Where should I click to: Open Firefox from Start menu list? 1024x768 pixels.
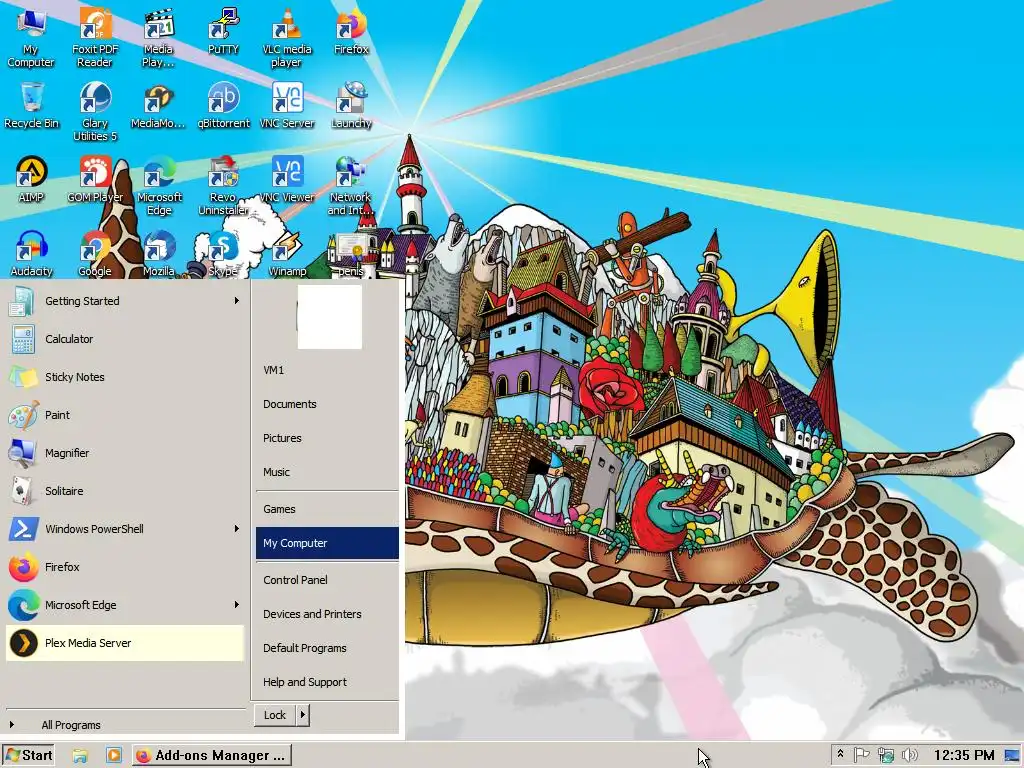pyautogui.click(x=124, y=567)
